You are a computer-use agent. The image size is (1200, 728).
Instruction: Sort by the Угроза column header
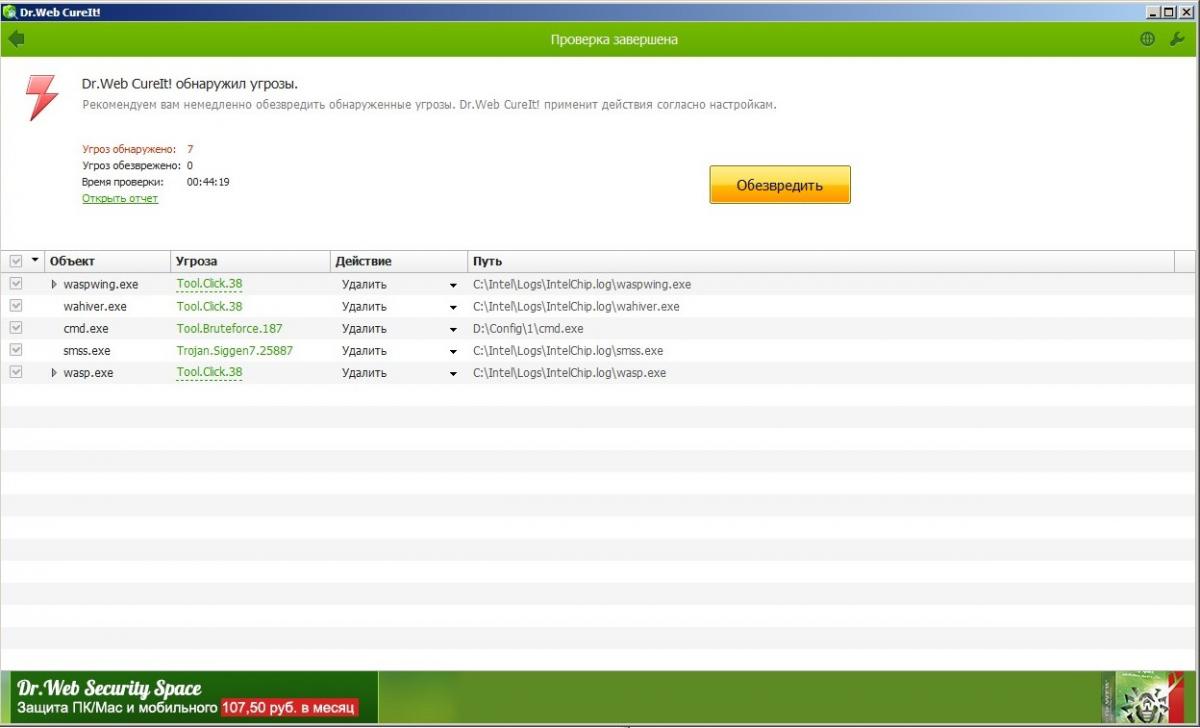[x=250, y=261]
